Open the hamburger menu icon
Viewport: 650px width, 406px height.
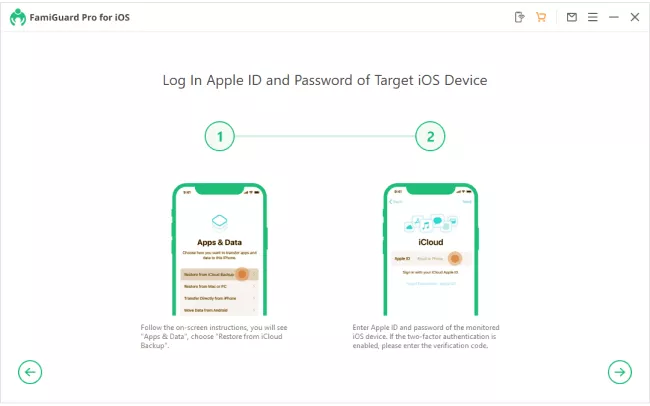593,17
